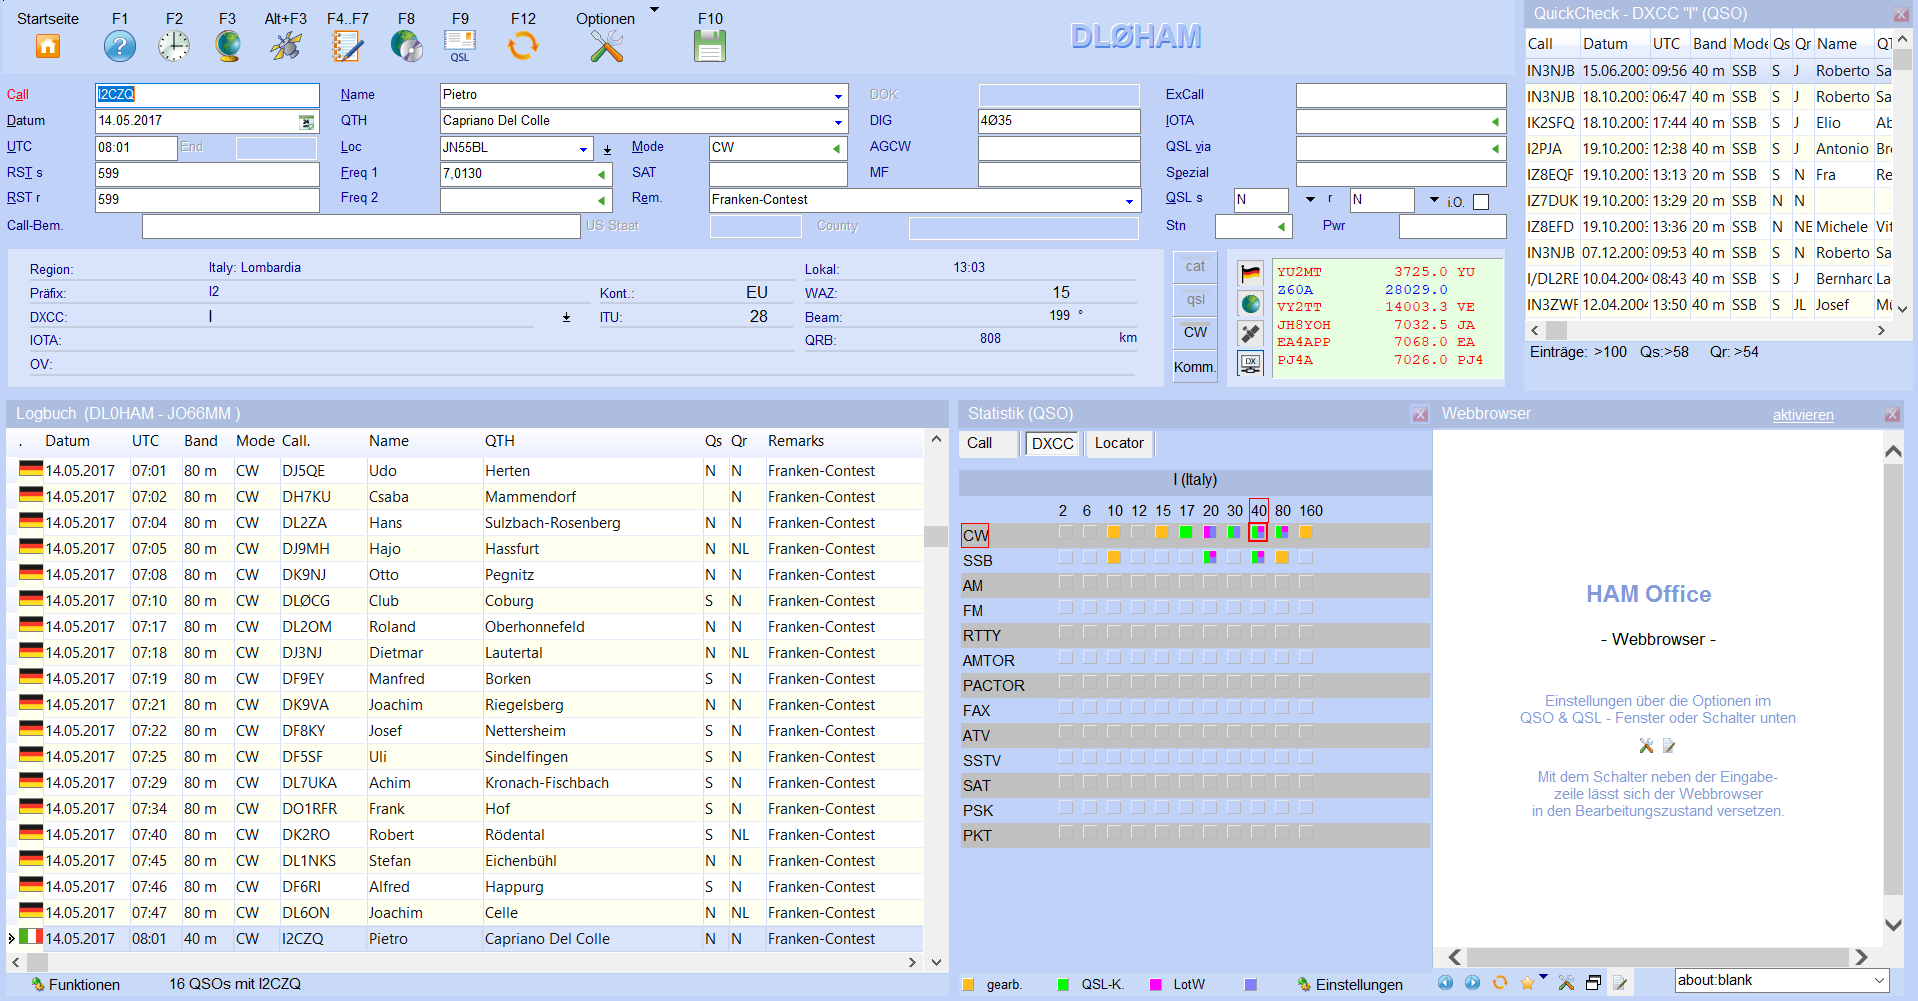This screenshot has height=1001, width=1918.
Task: Toggle the RTTY 160 m band checkbox
Action: [x=1305, y=632]
